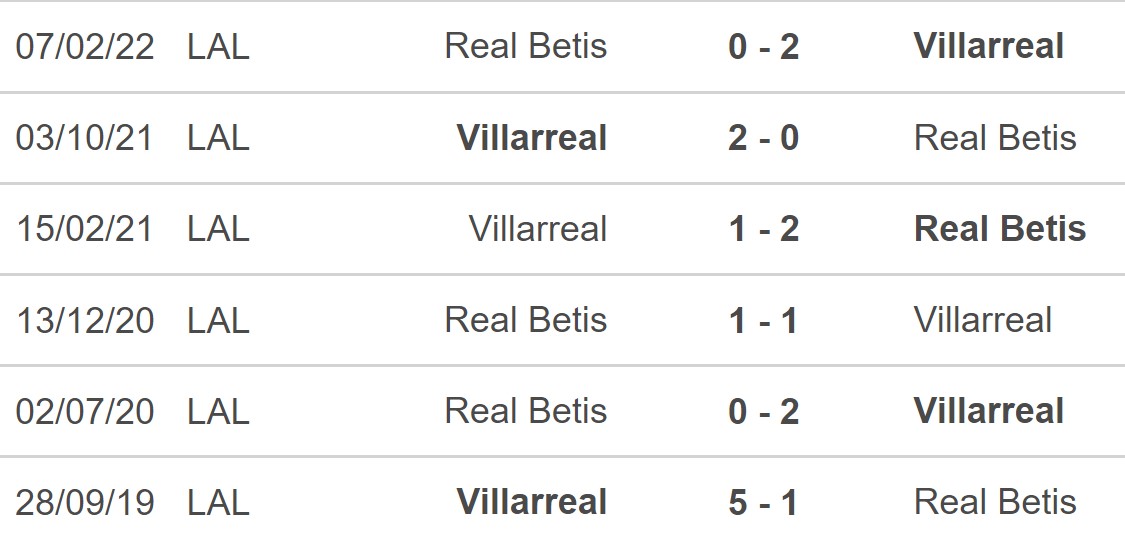
Task: Click the 07/02/22 match date
Action: coord(85,47)
